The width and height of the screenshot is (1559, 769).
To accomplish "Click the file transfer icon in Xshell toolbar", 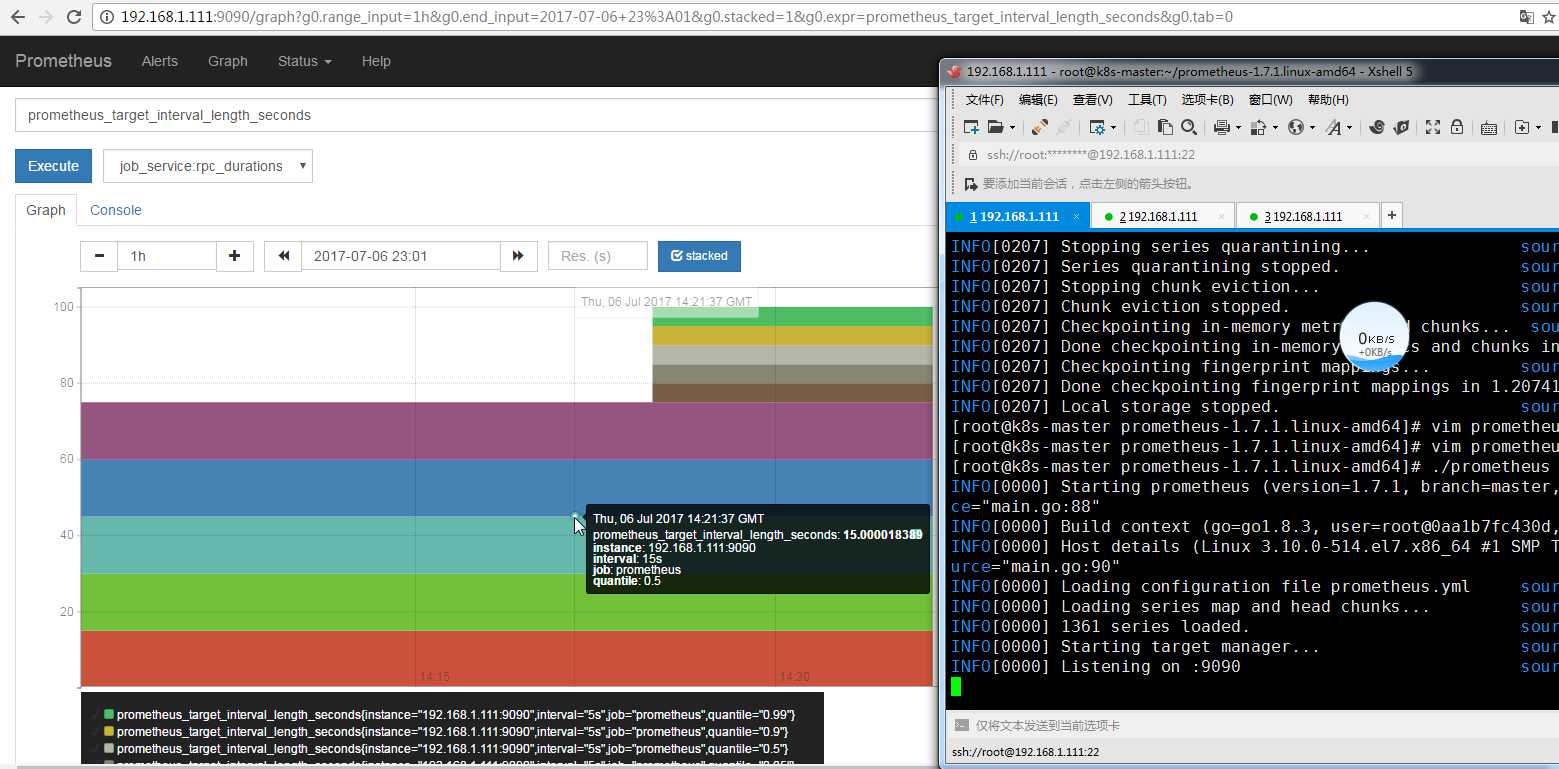I will point(1258,127).
